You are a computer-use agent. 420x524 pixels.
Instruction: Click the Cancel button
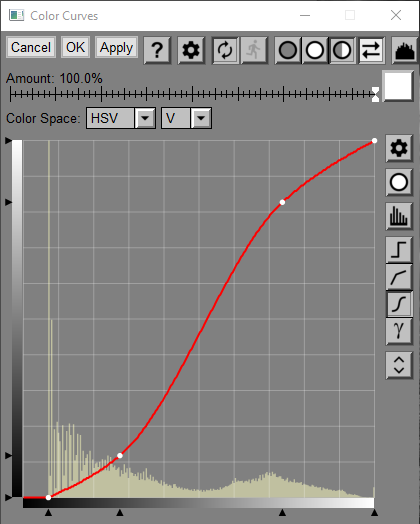(31, 47)
